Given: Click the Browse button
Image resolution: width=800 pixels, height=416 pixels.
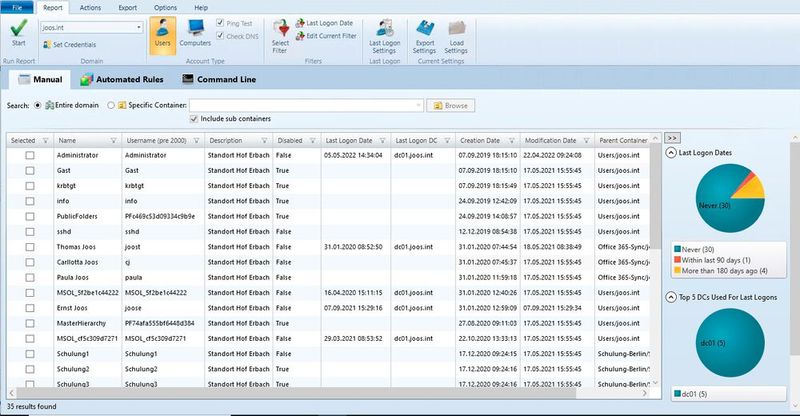Looking at the screenshot, I should (450, 105).
